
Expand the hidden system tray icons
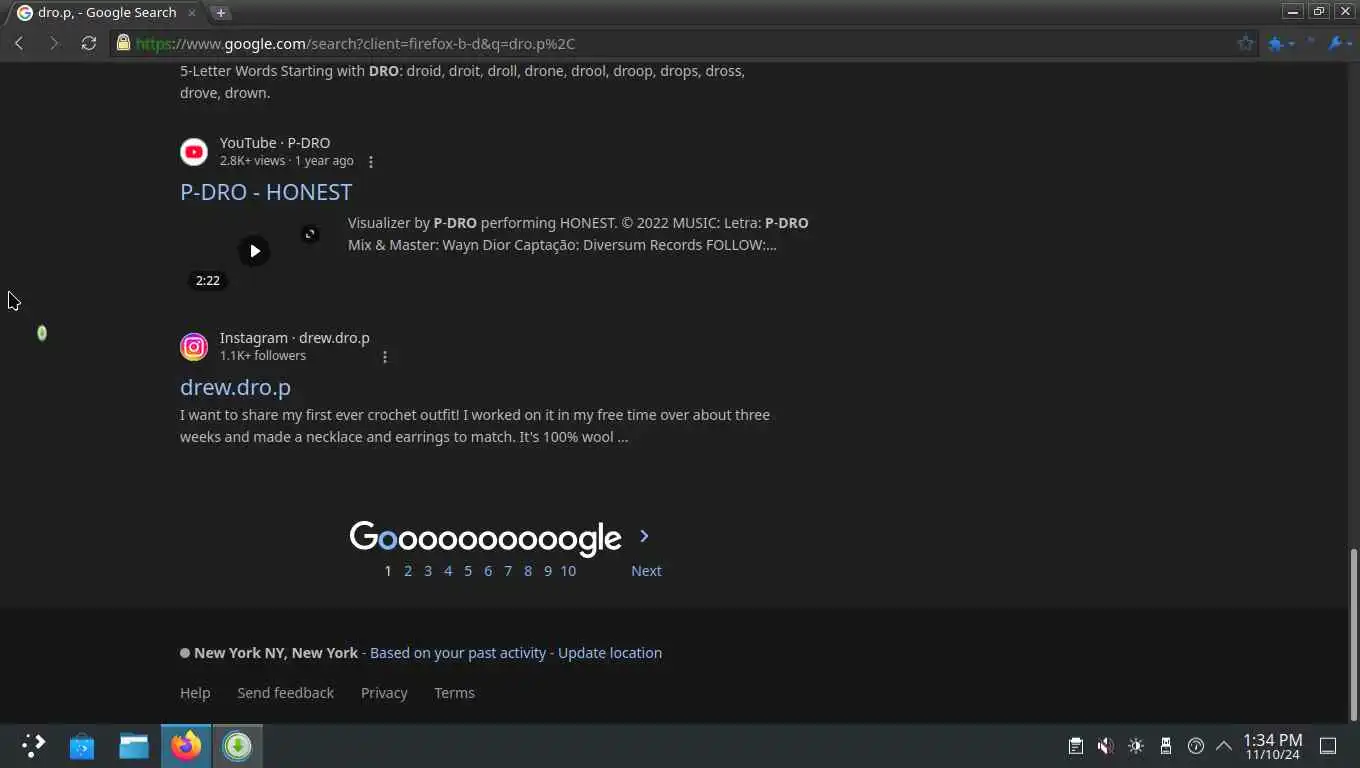point(1224,746)
